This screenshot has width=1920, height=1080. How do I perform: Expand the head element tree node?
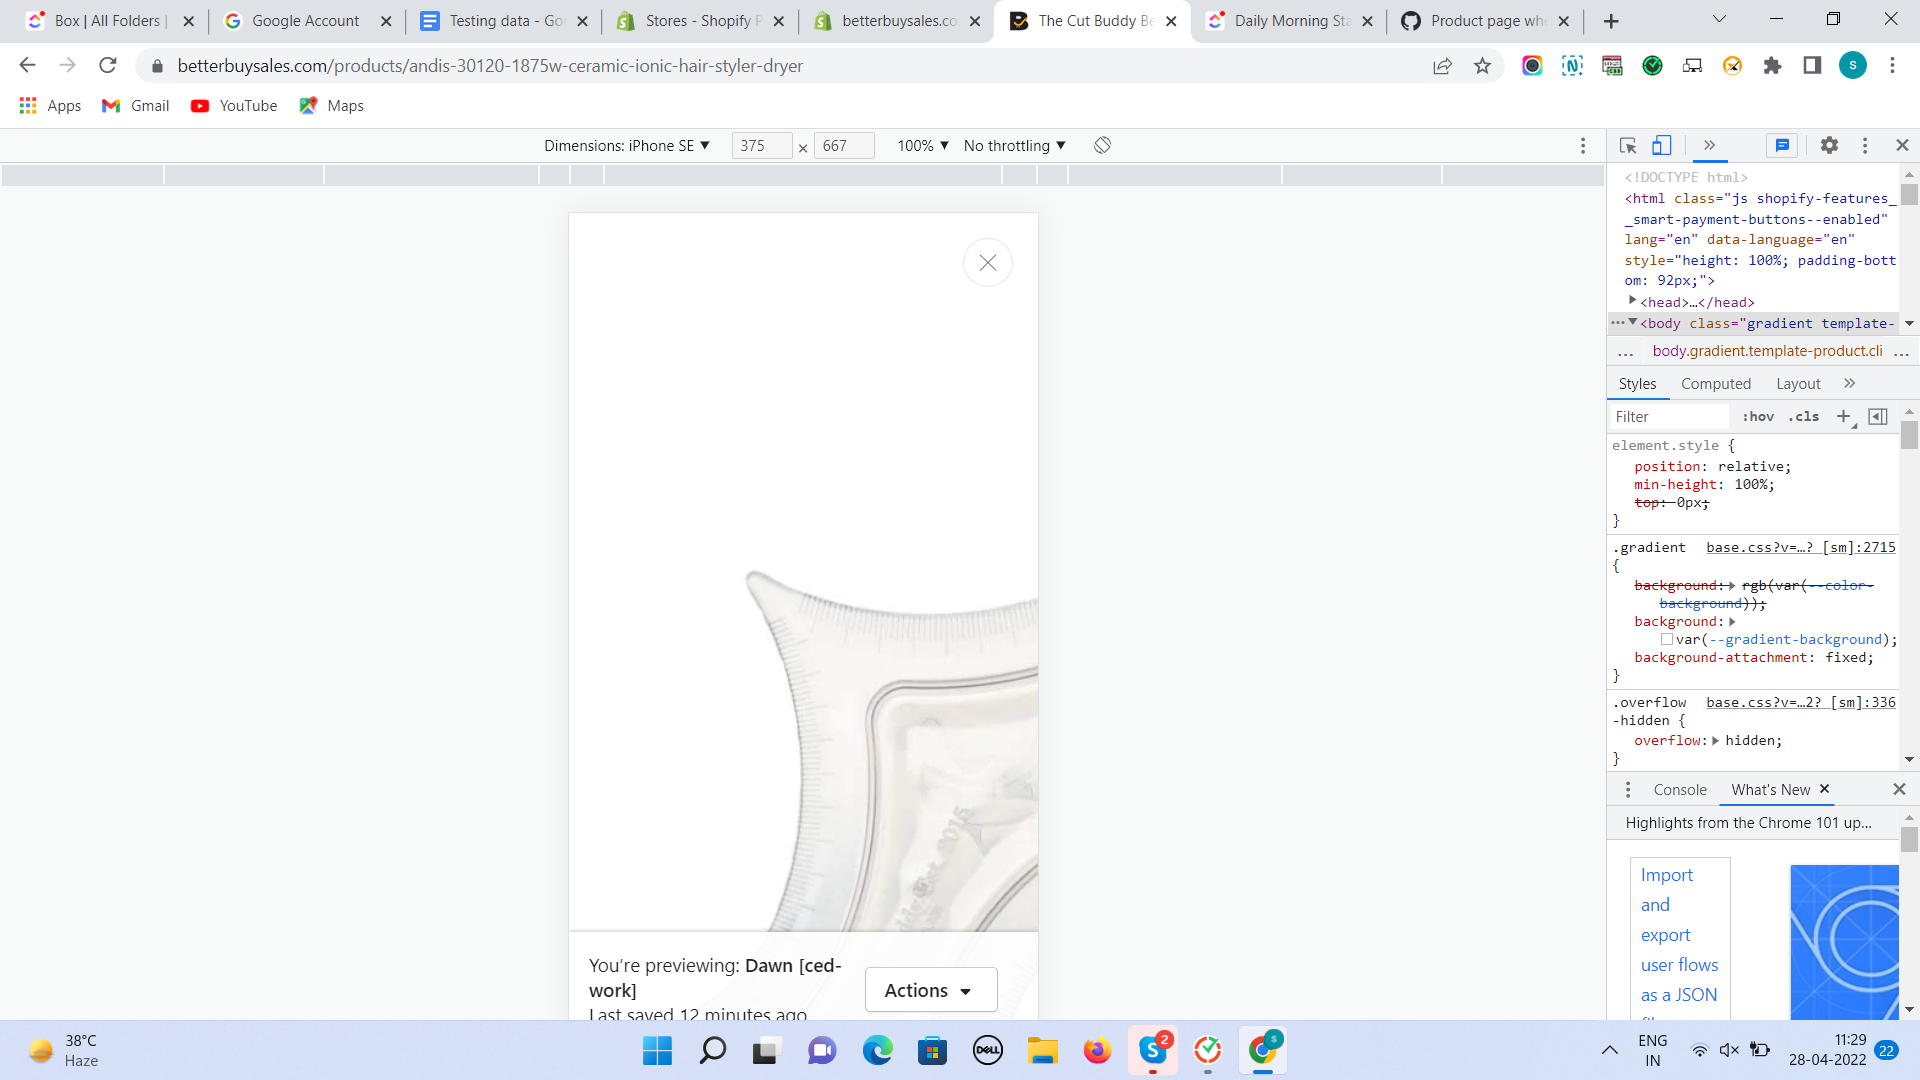[x=1632, y=301]
